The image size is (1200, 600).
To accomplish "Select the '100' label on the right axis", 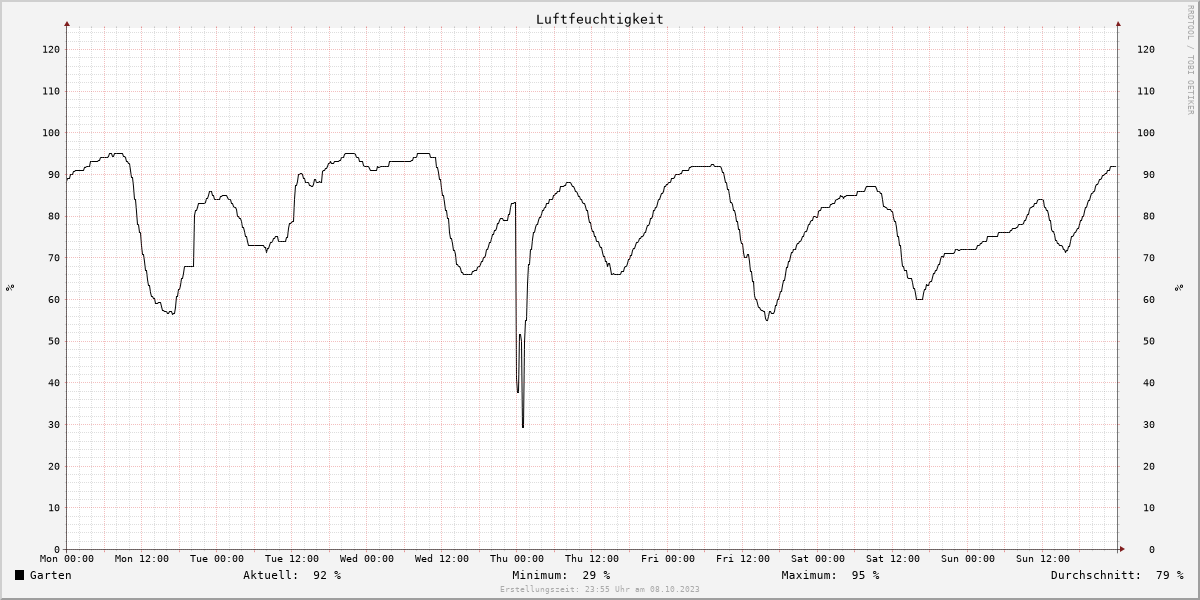I will pos(1146,133).
